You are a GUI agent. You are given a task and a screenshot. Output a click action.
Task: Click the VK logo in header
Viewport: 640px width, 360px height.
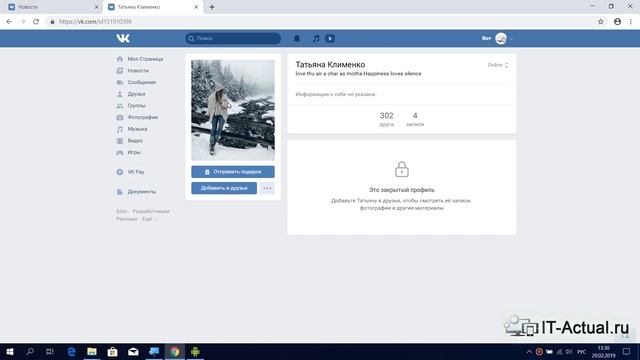tap(123, 38)
